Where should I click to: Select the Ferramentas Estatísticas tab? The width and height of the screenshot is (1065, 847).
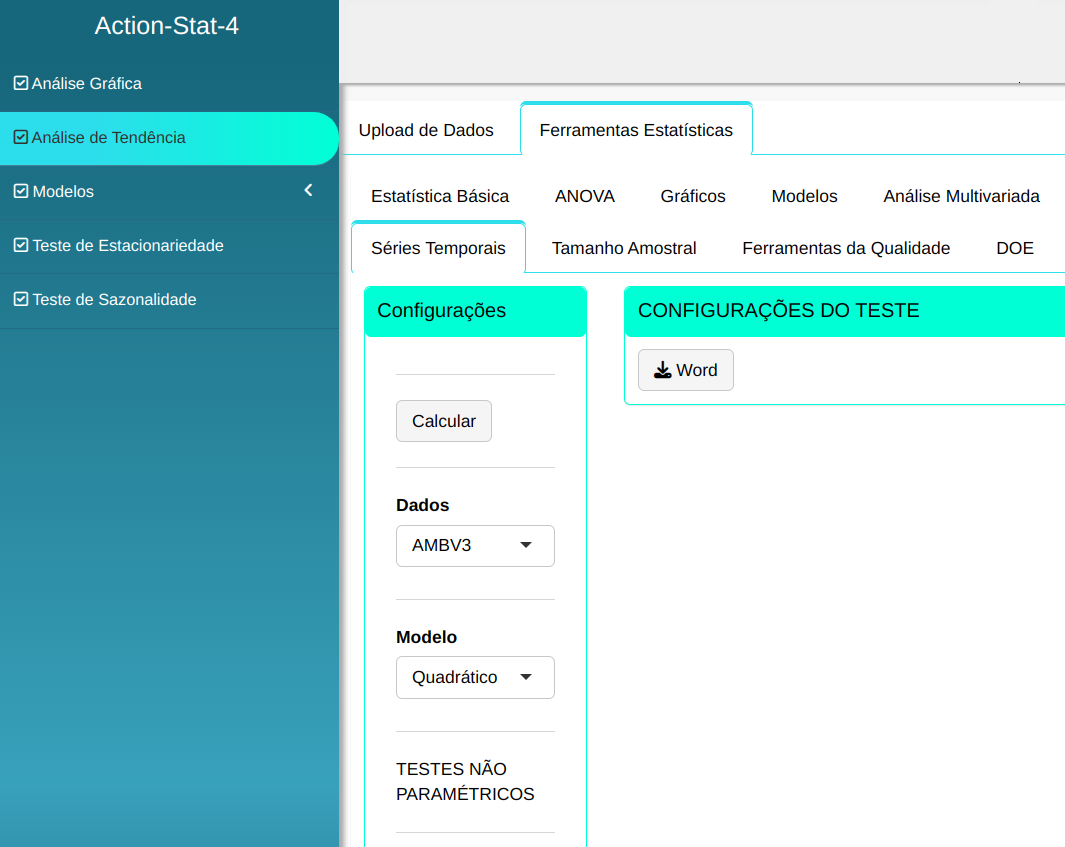point(636,130)
